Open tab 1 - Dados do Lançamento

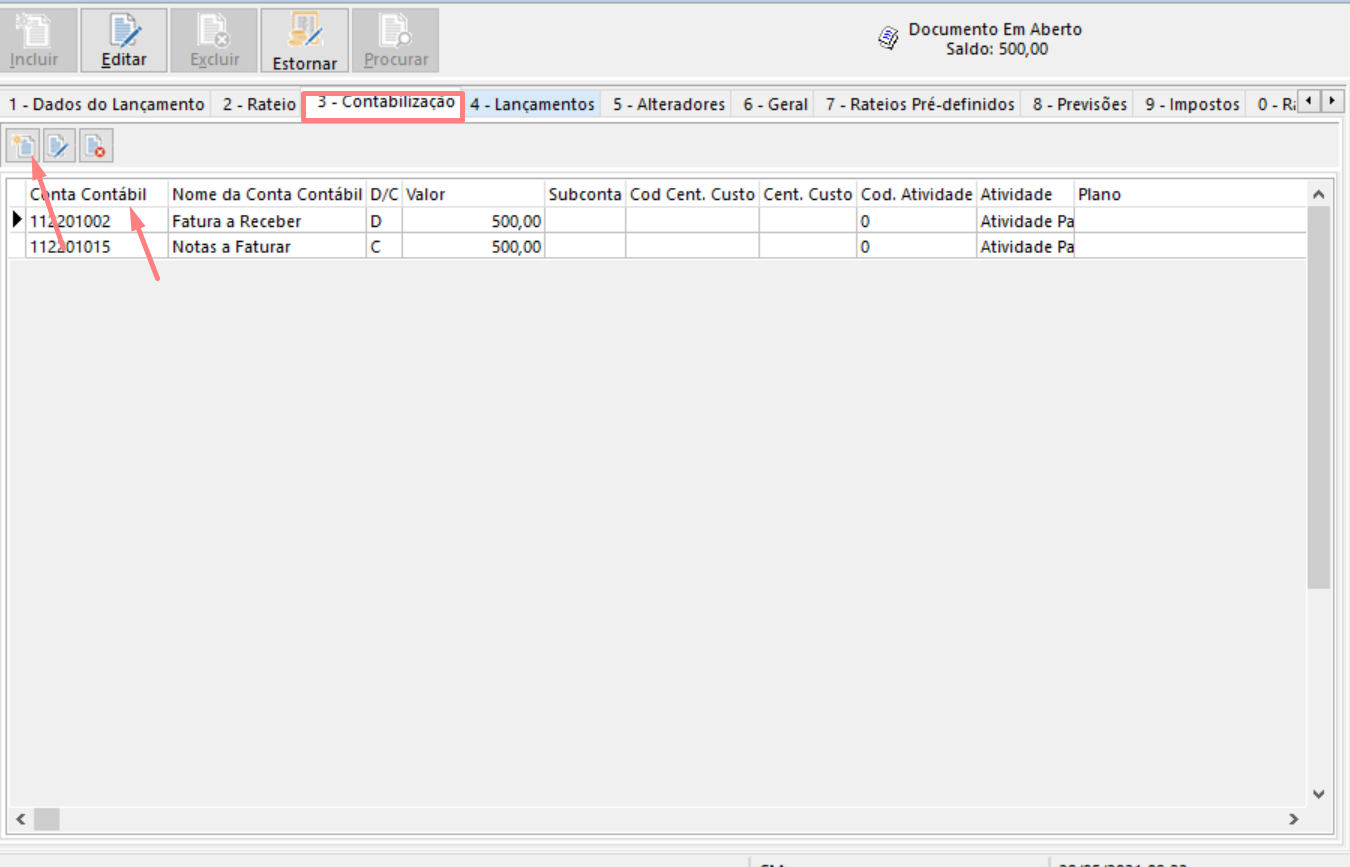click(x=106, y=104)
